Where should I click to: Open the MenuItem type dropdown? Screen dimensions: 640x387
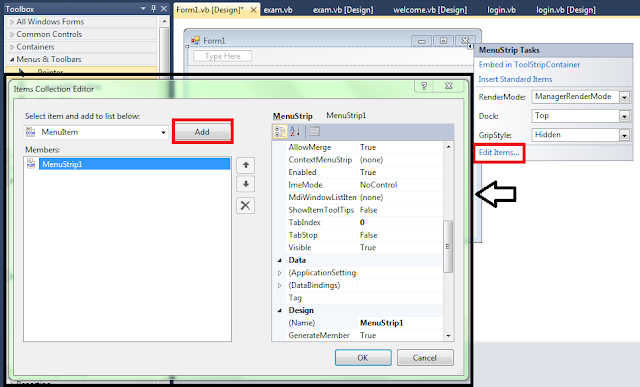tap(163, 132)
